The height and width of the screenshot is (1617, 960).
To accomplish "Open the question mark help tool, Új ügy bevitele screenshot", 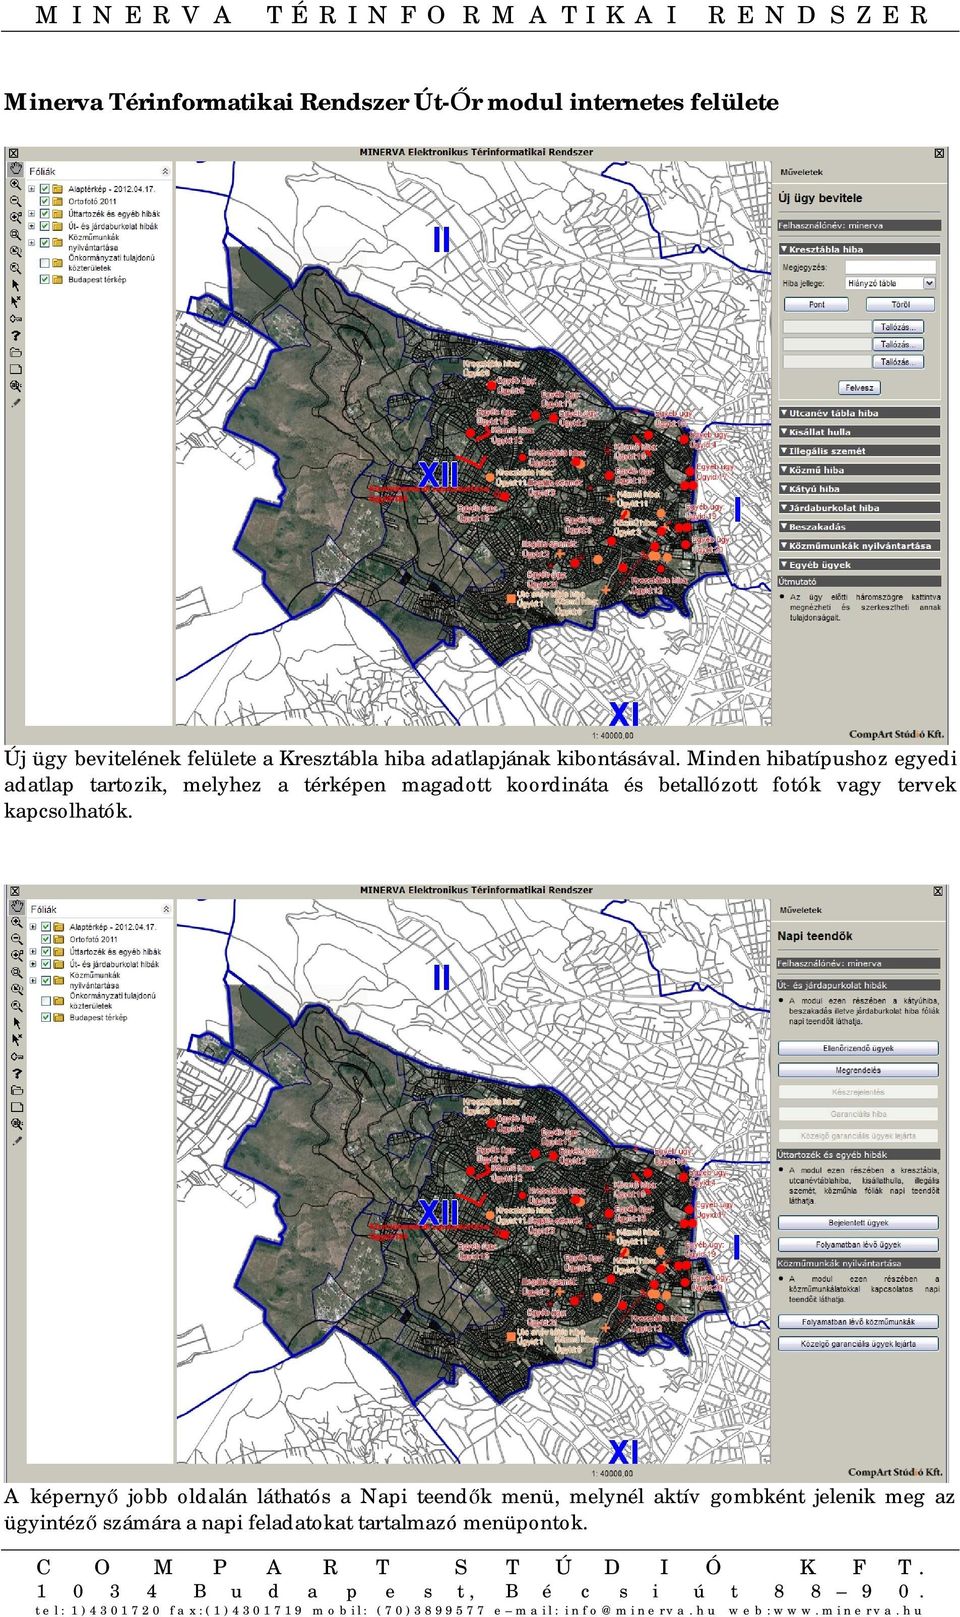I will point(16,336).
